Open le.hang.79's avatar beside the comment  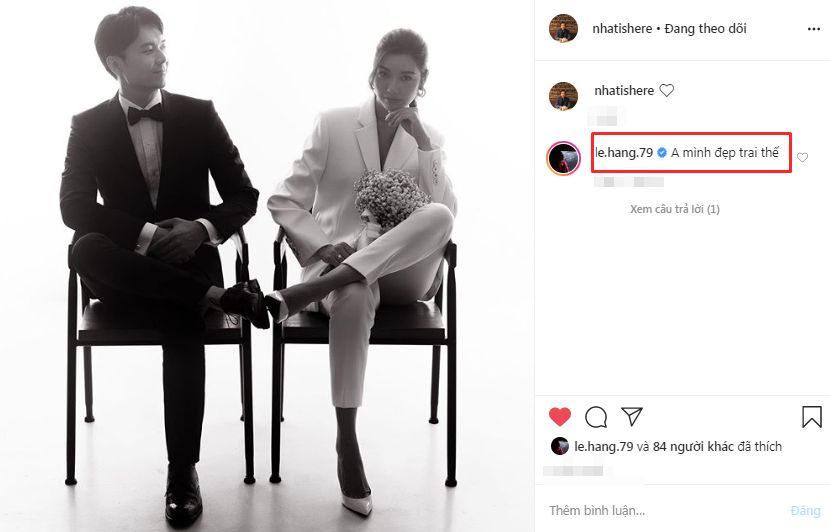563,157
